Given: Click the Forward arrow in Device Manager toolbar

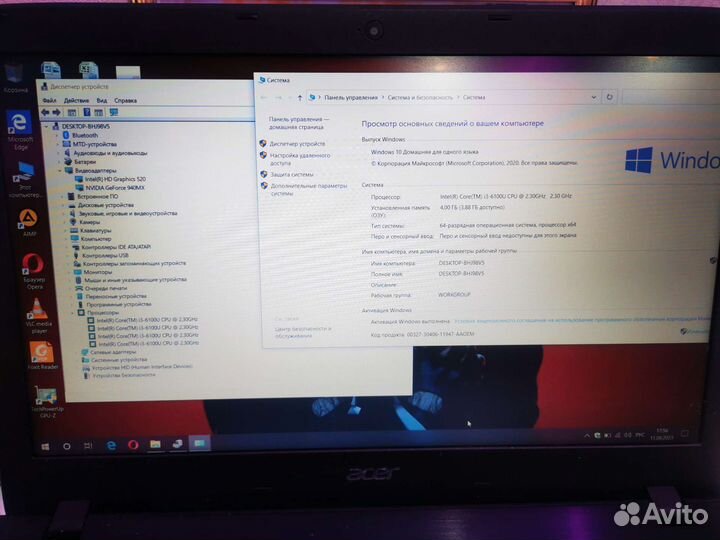Looking at the screenshot, I should 56,112.
